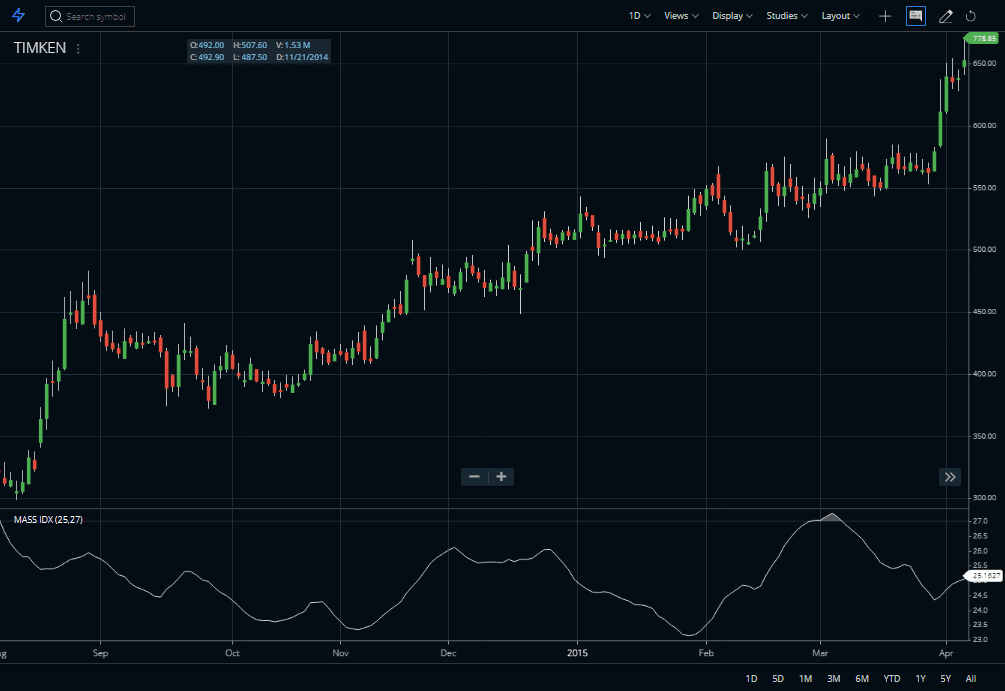Expand the Layout dropdown

tap(840, 15)
